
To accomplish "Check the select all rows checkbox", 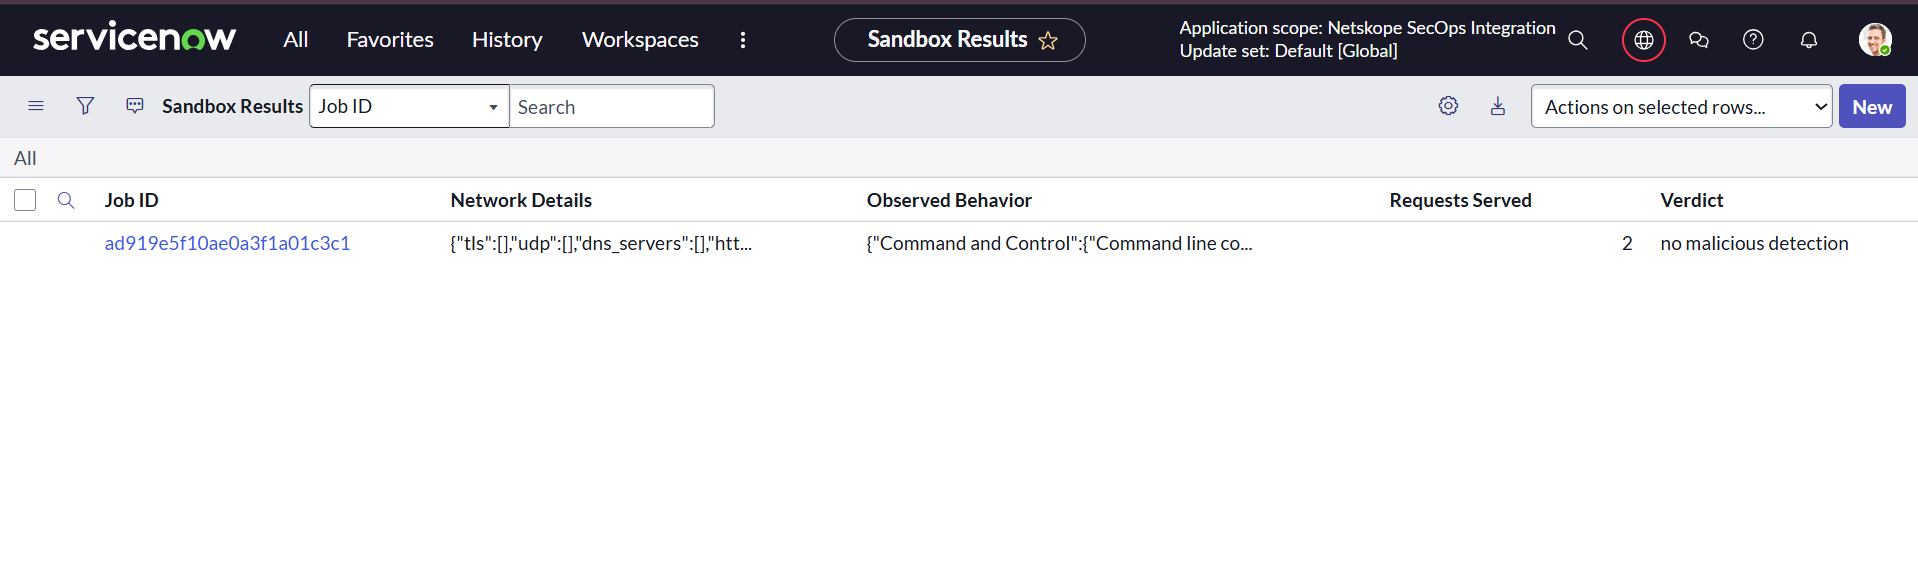I will point(25,200).
